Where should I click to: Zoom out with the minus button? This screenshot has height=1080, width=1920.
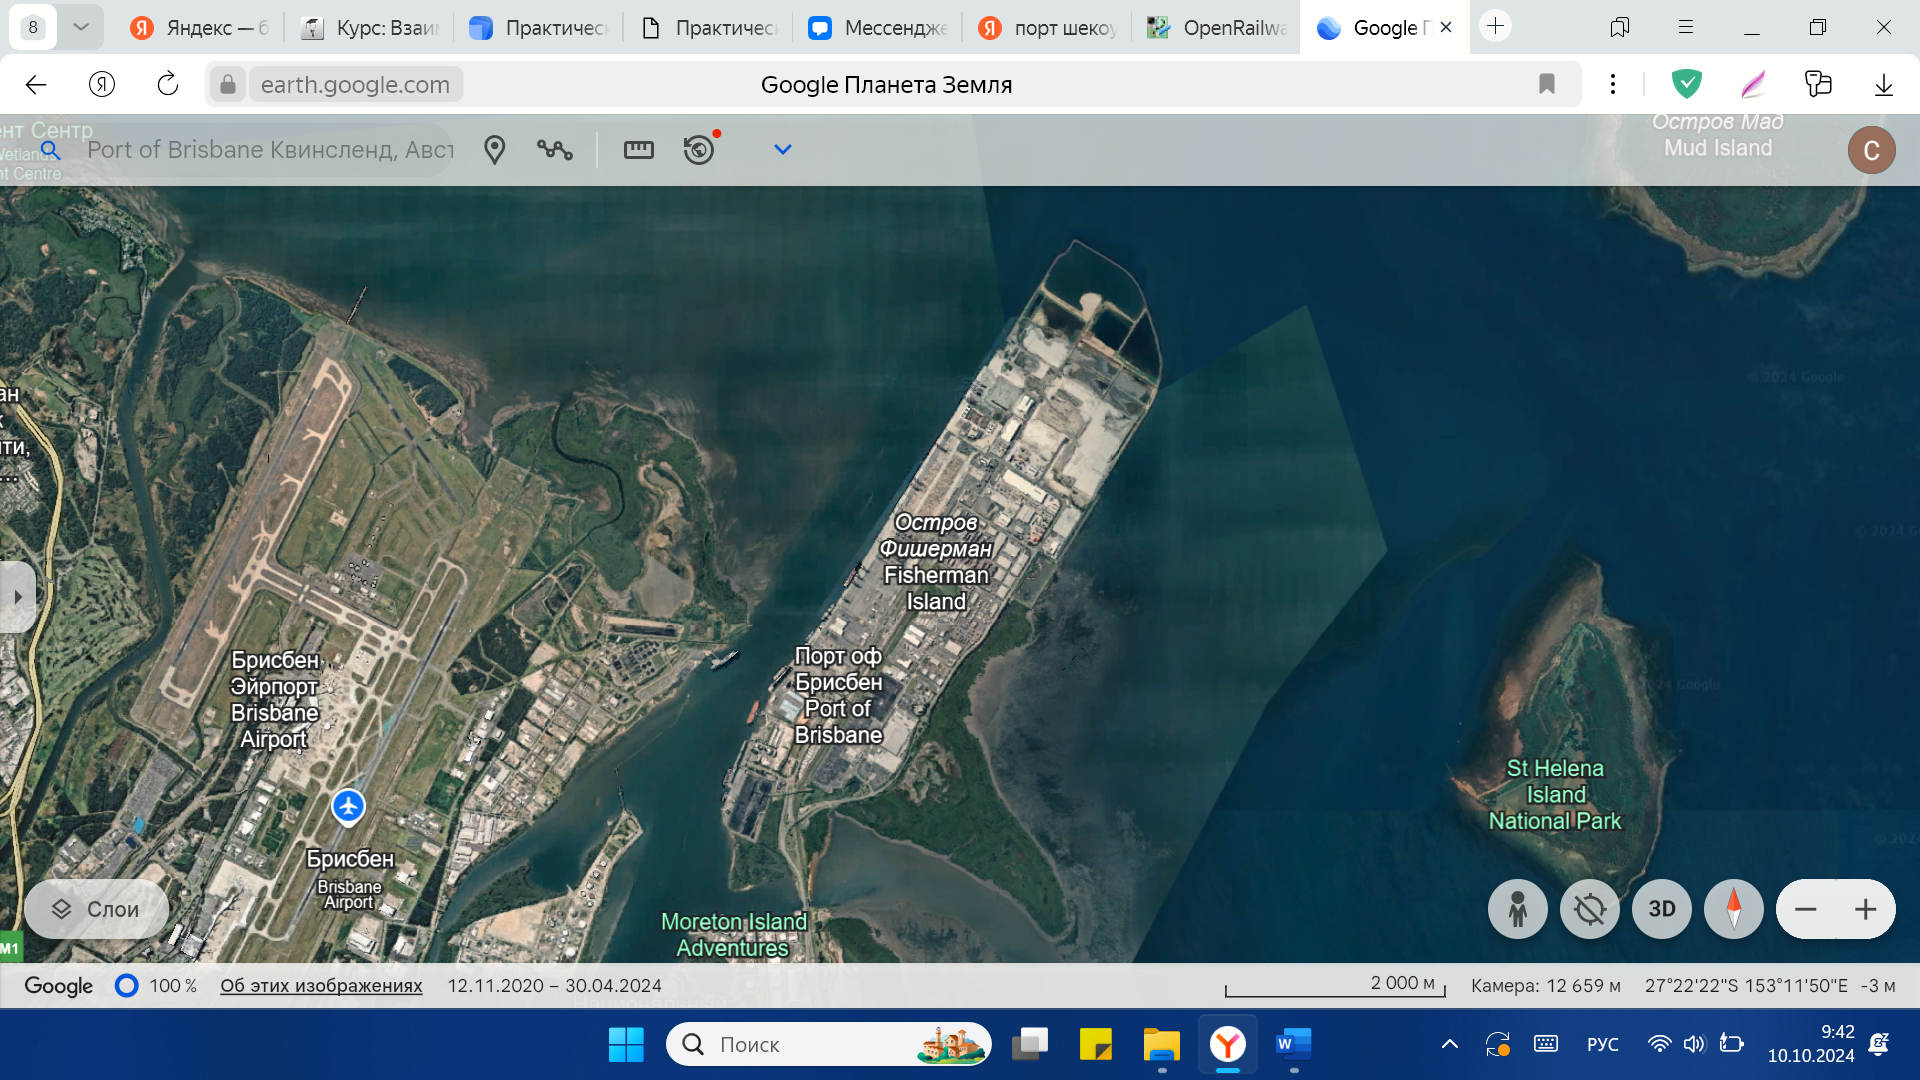(x=1805, y=909)
